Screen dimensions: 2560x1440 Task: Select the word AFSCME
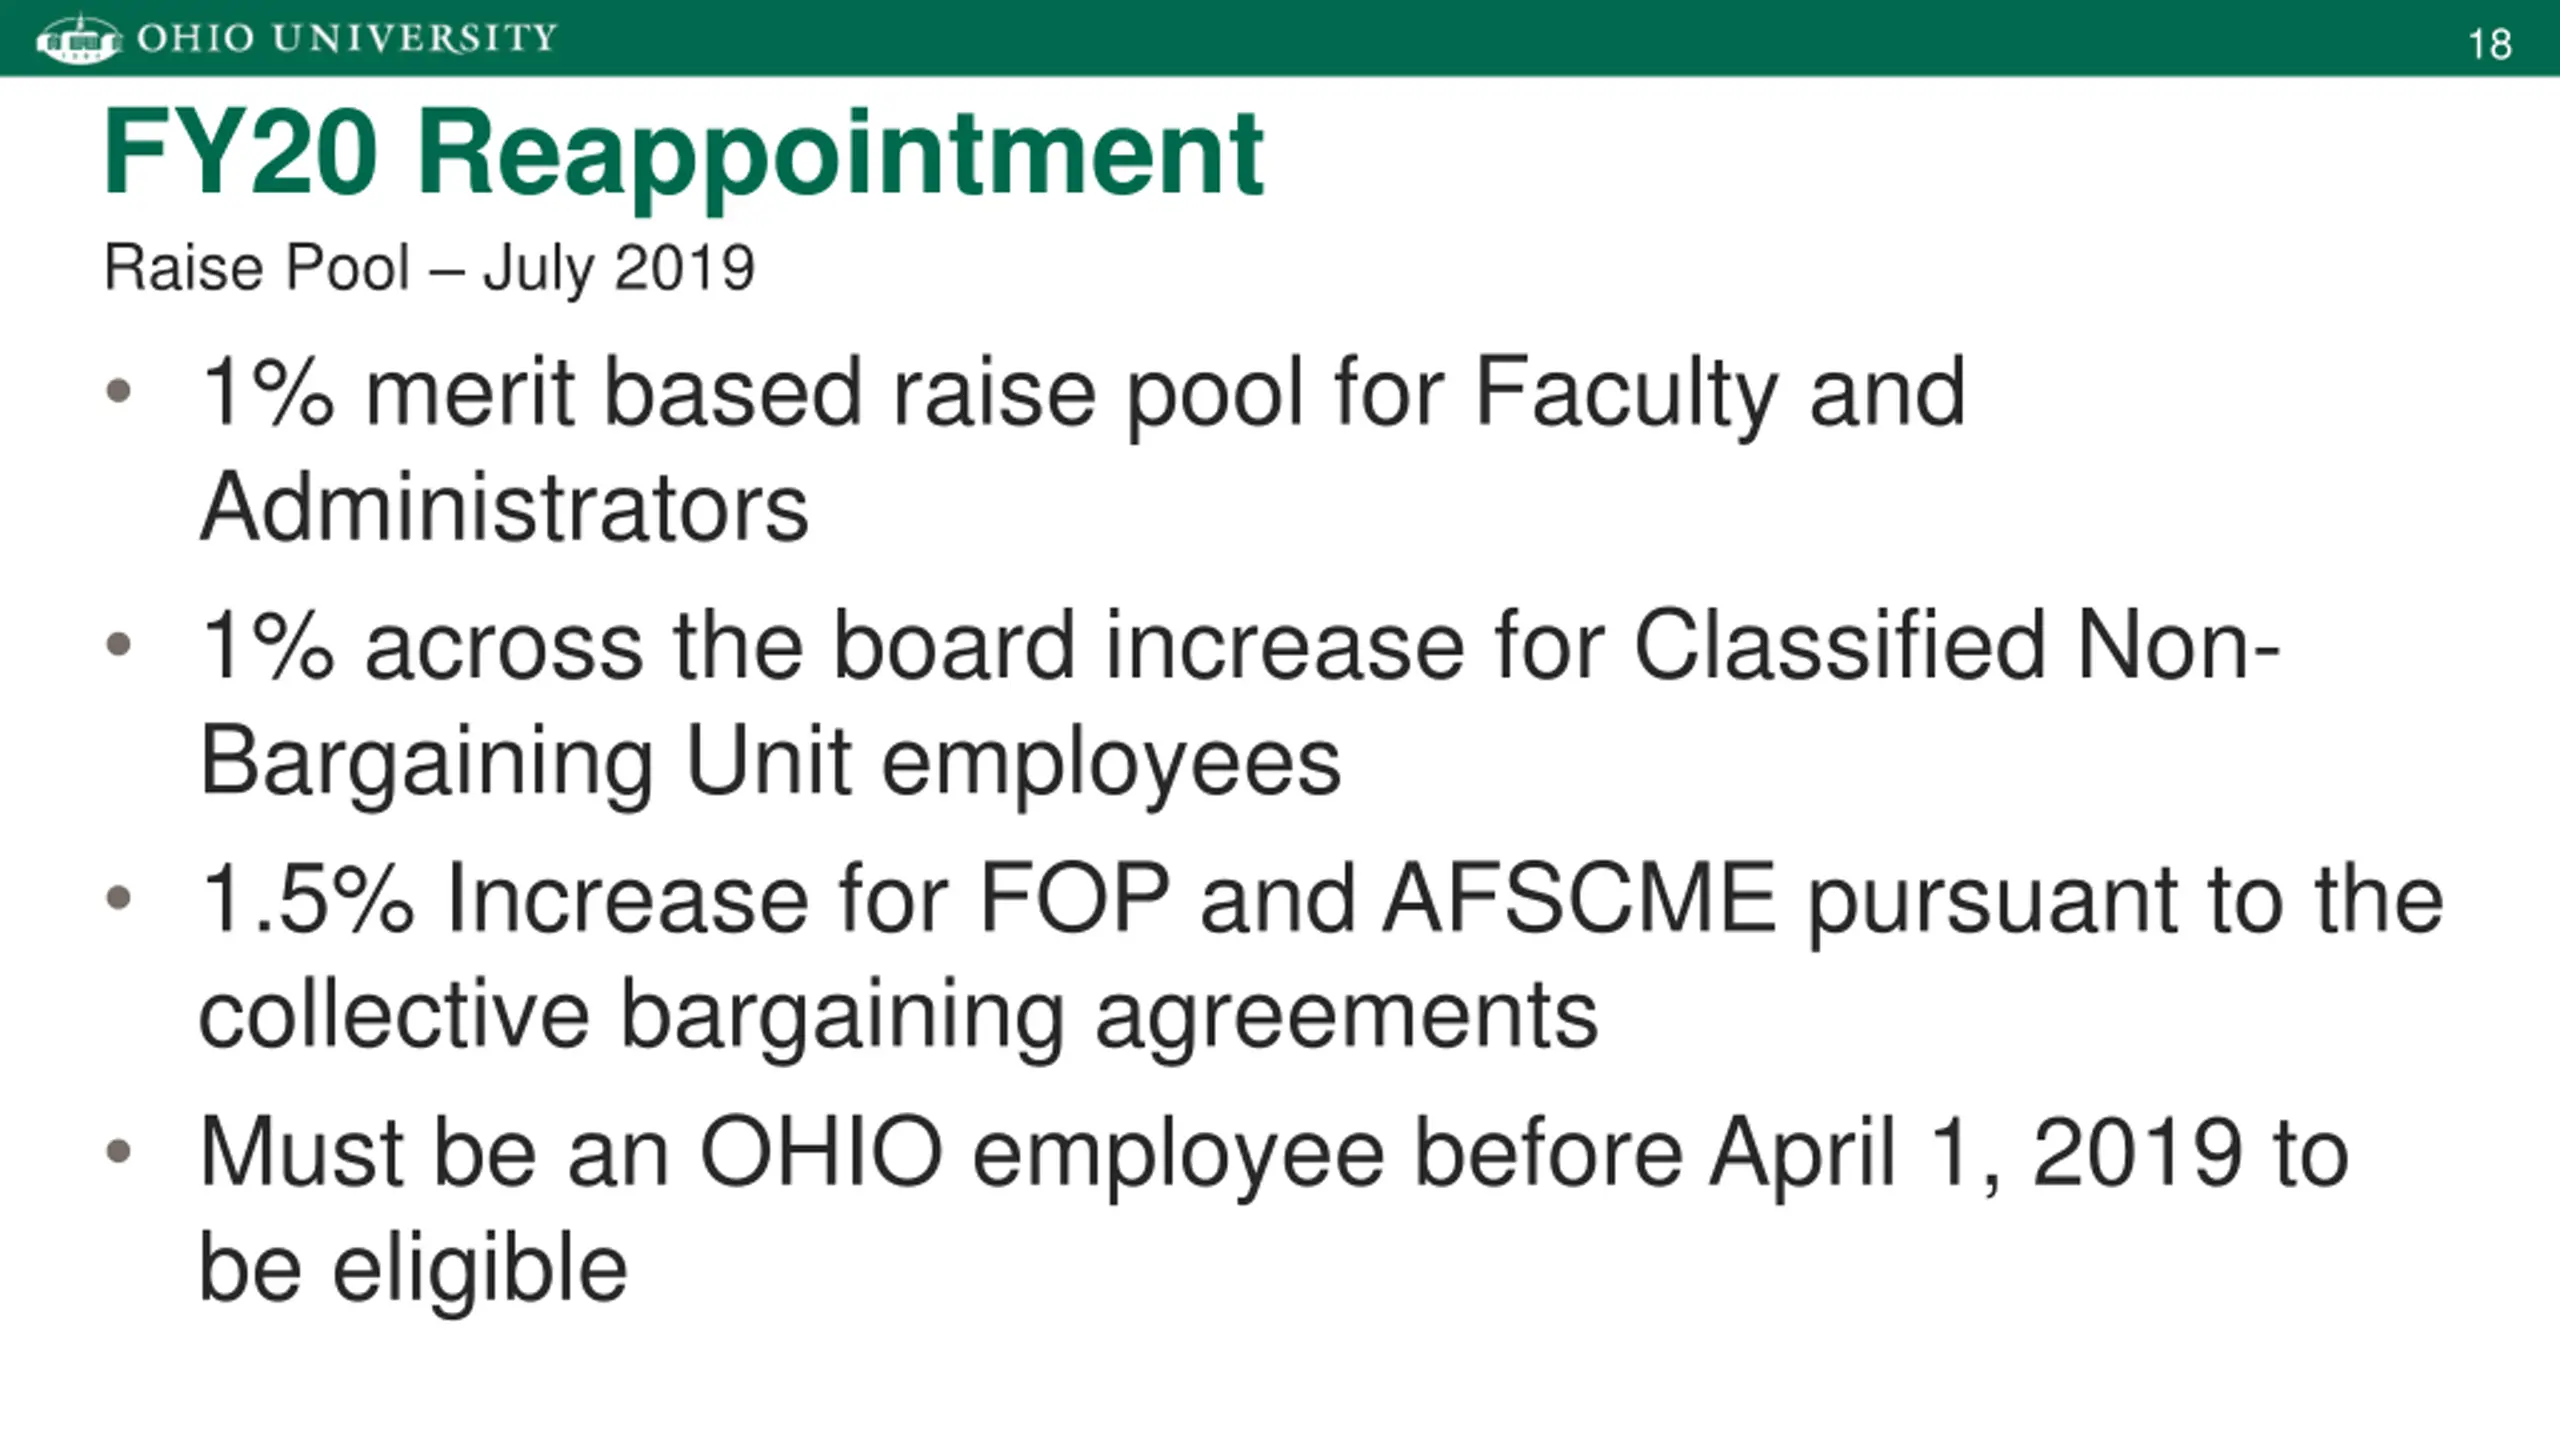[x=1579, y=899]
